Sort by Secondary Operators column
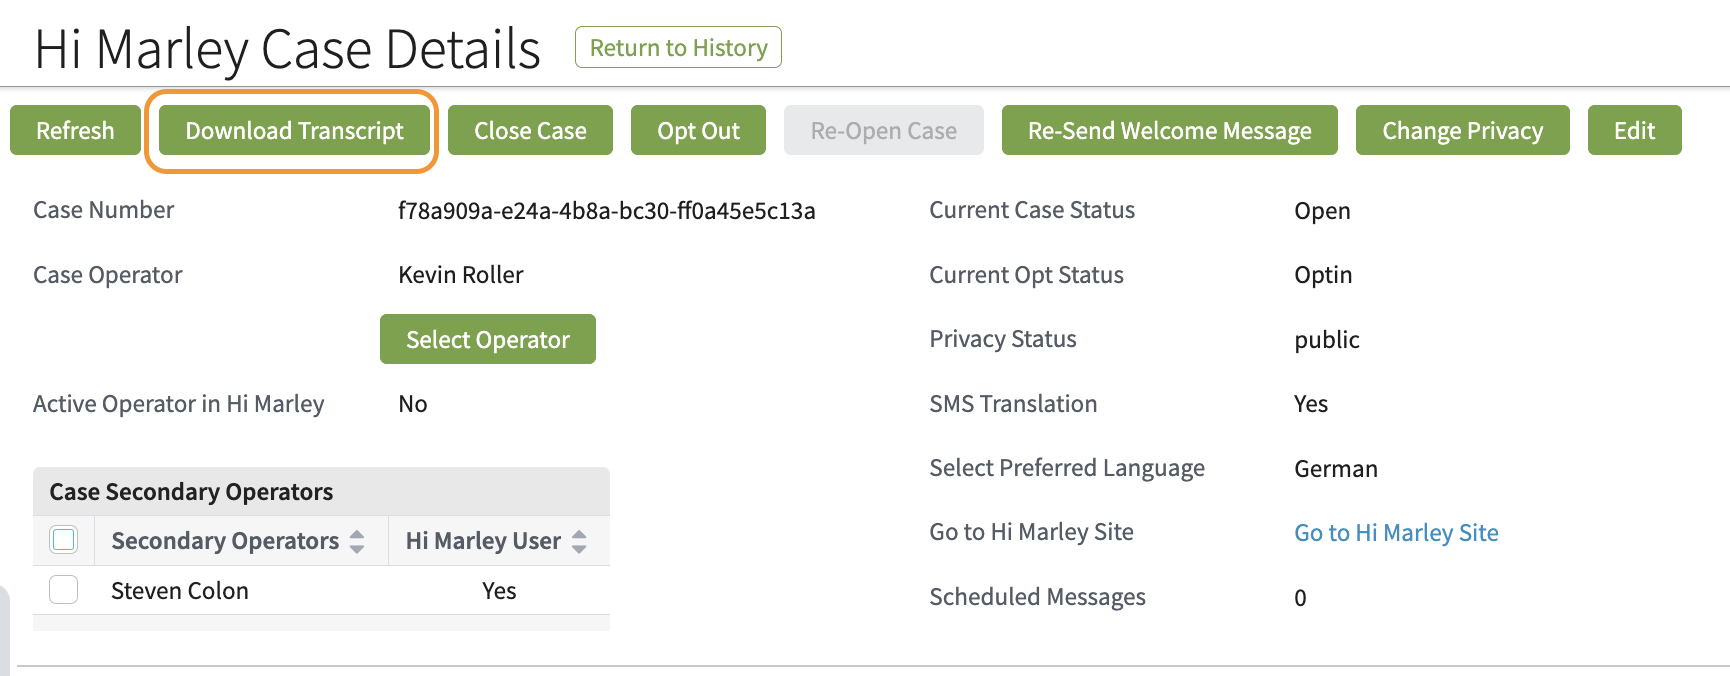The width and height of the screenshot is (1730, 676). click(224, 540)
